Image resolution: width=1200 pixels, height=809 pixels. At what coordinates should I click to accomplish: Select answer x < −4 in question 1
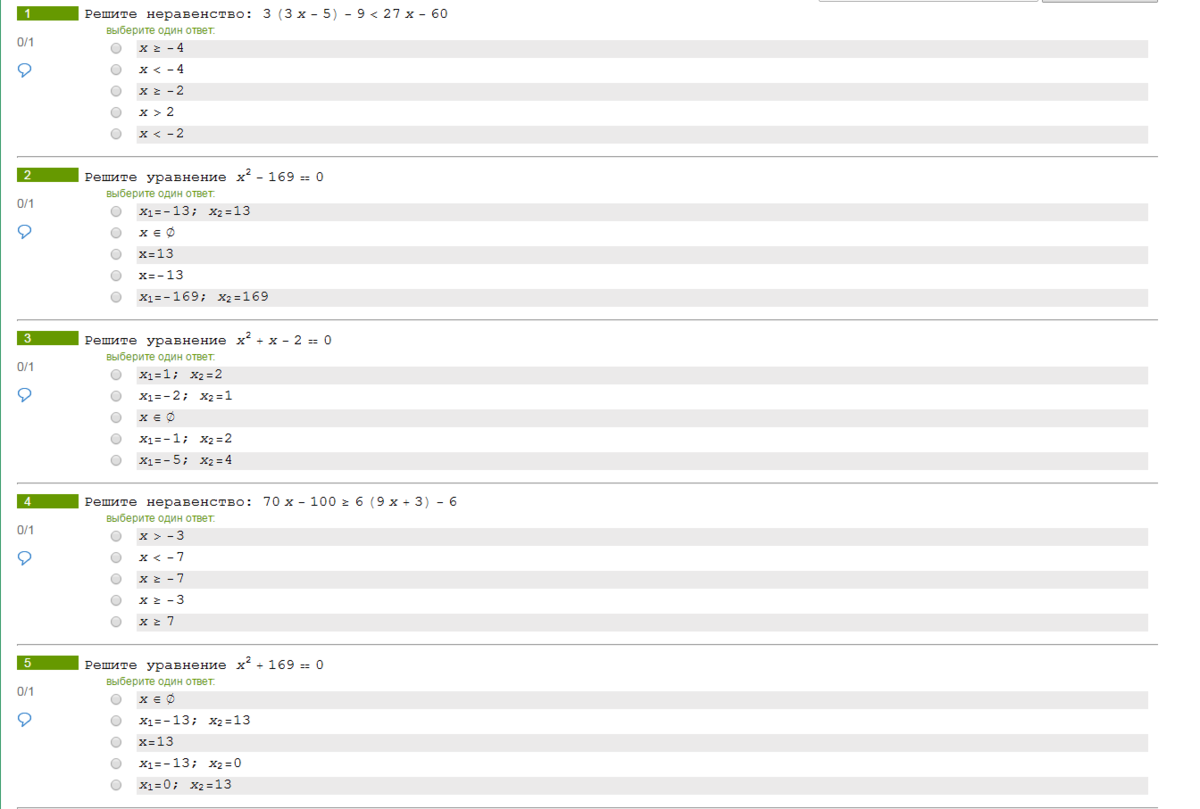click(116, 70)
